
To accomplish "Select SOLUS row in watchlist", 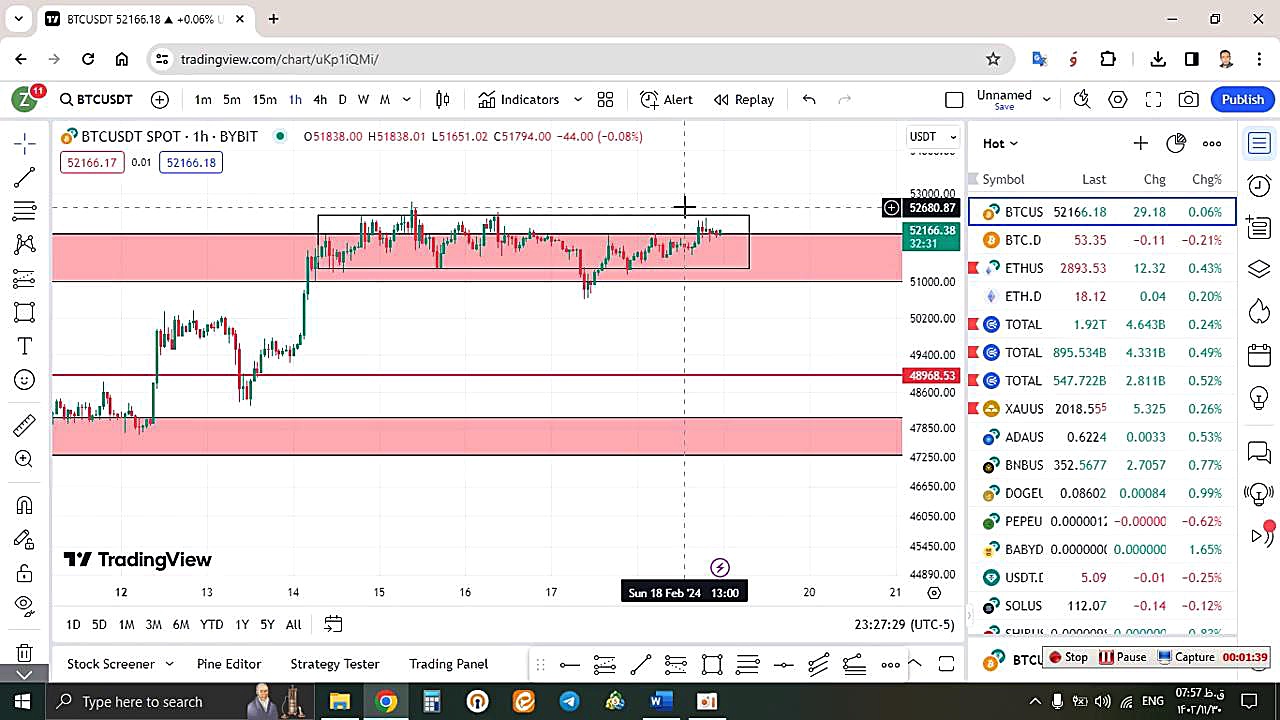I will click(1102, 605).
